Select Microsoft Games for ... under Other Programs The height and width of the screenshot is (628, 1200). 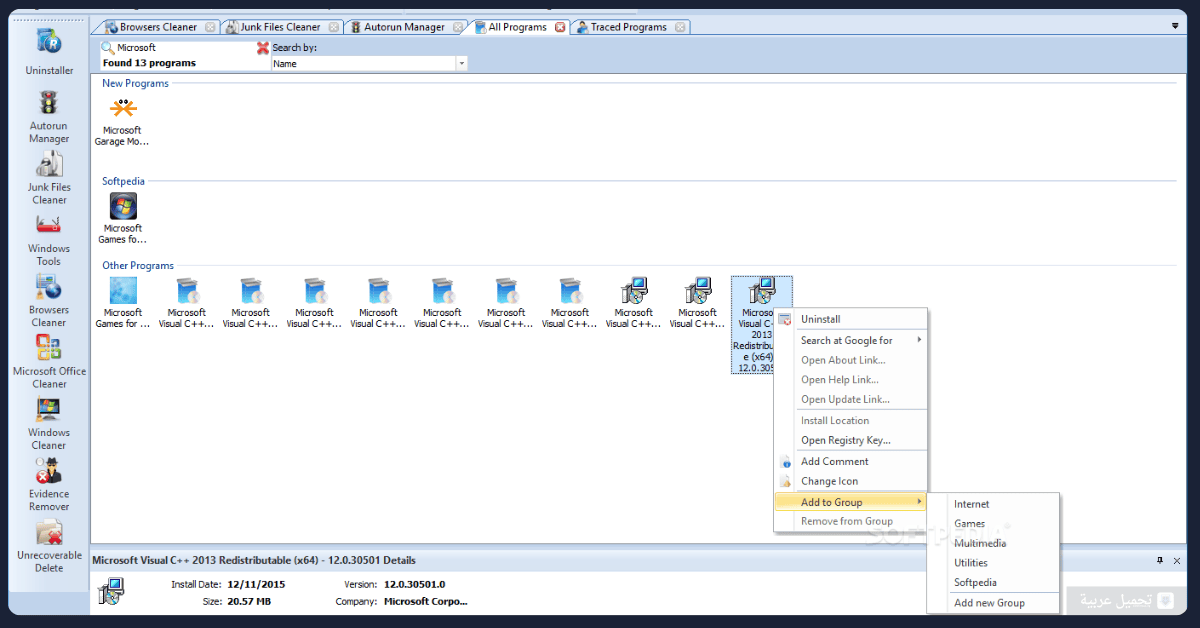pos(123,303)
